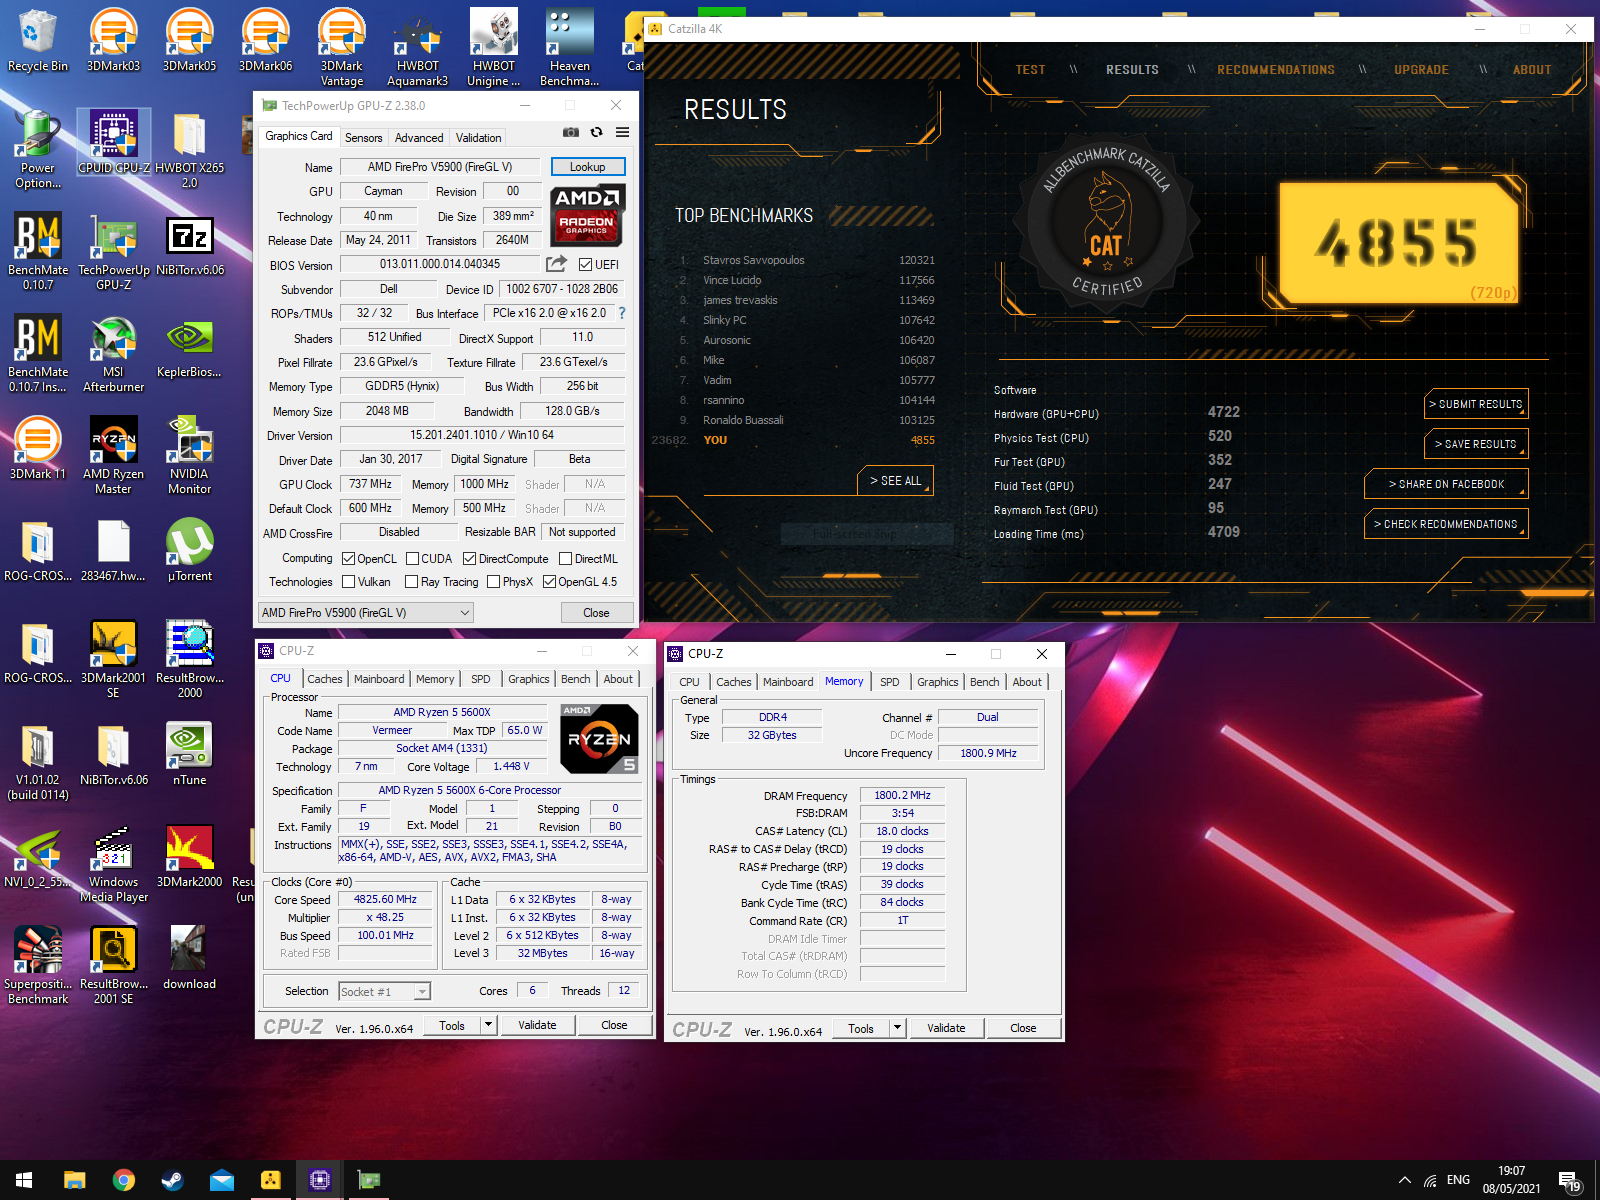The height and width of the screenshot is (1200, 1600).
Task: Click SAVE RESULTS in Catzilla
Action: (1476, 444)
